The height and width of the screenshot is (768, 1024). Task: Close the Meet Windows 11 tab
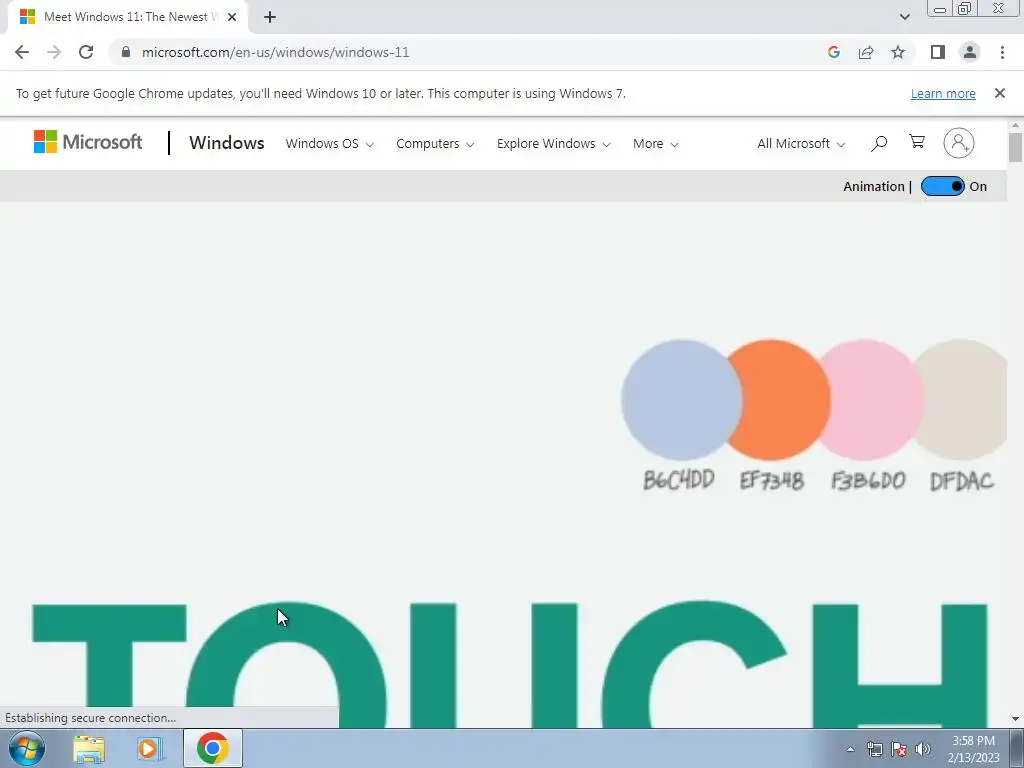point(232,17)
